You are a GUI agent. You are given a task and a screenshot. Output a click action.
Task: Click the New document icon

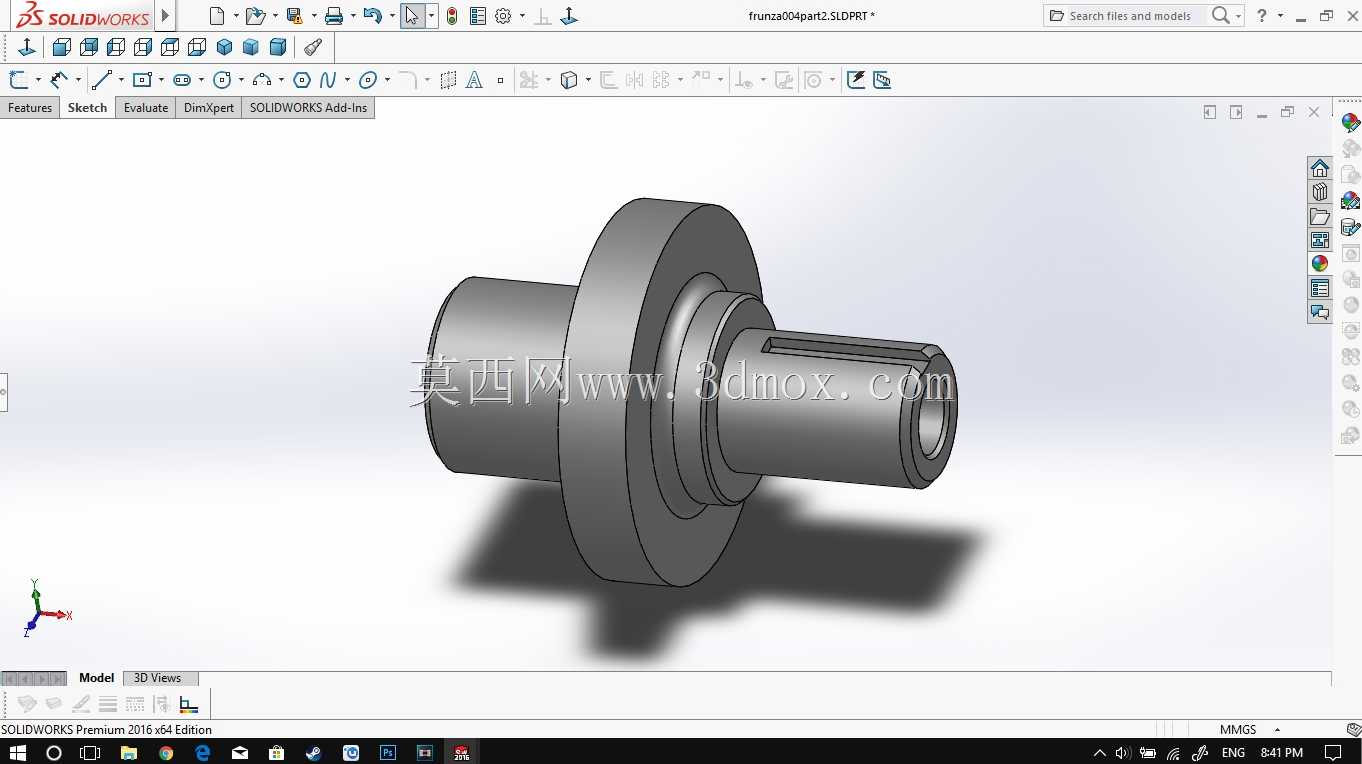pos(217,16)
